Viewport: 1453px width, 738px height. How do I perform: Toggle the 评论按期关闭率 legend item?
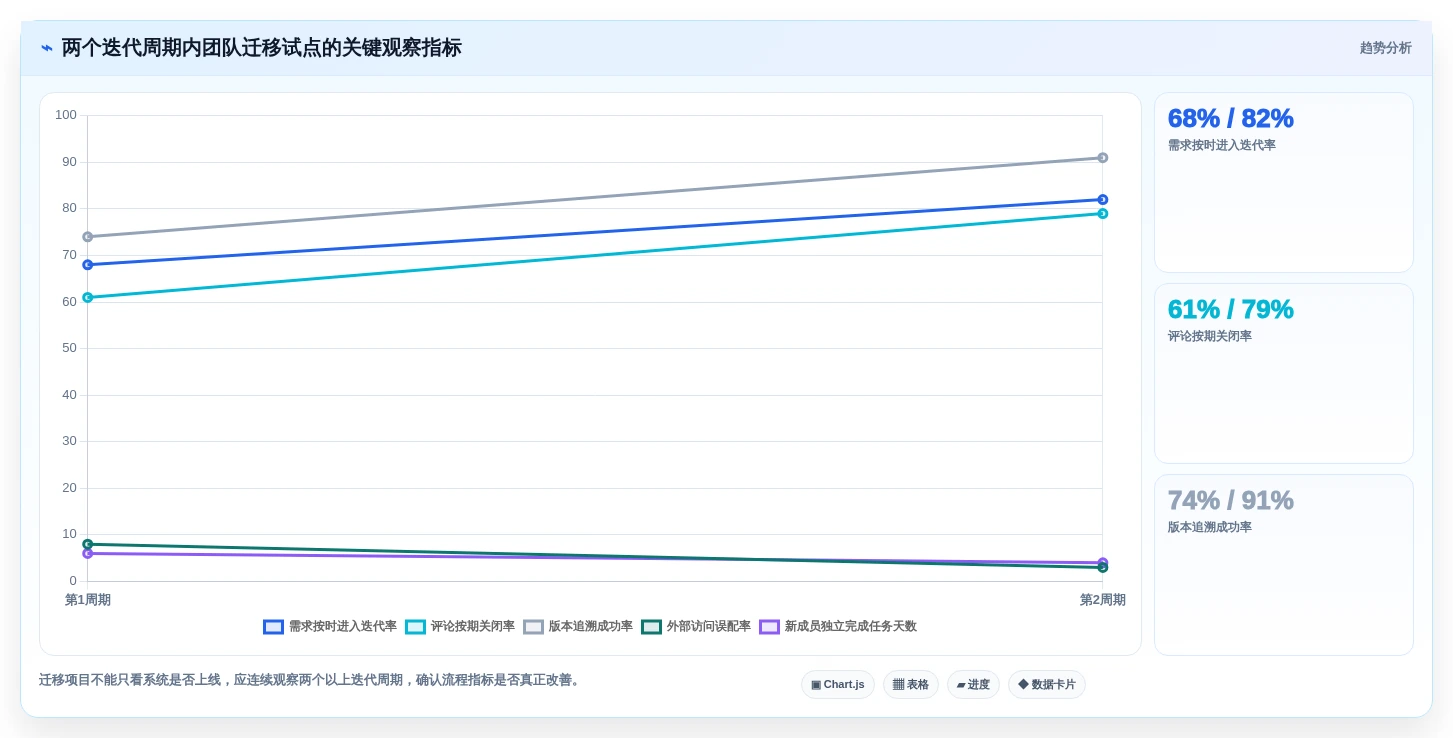pyautogui.click(x=460, y=627)
